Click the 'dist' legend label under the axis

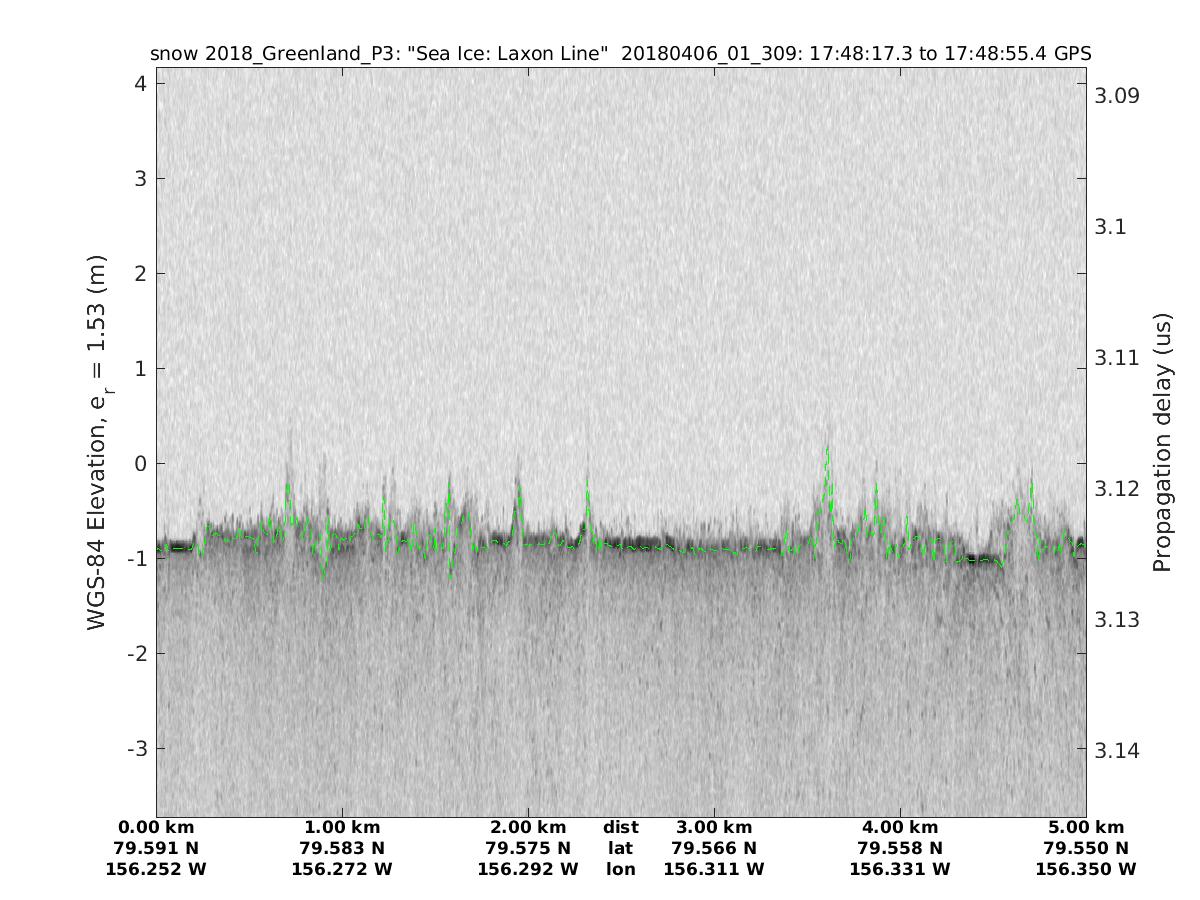click(x=621, y=828)
